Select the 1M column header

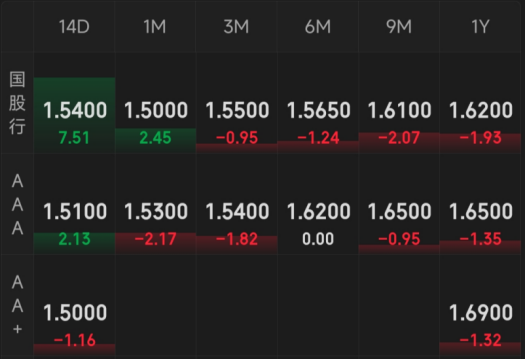(155, 26)
